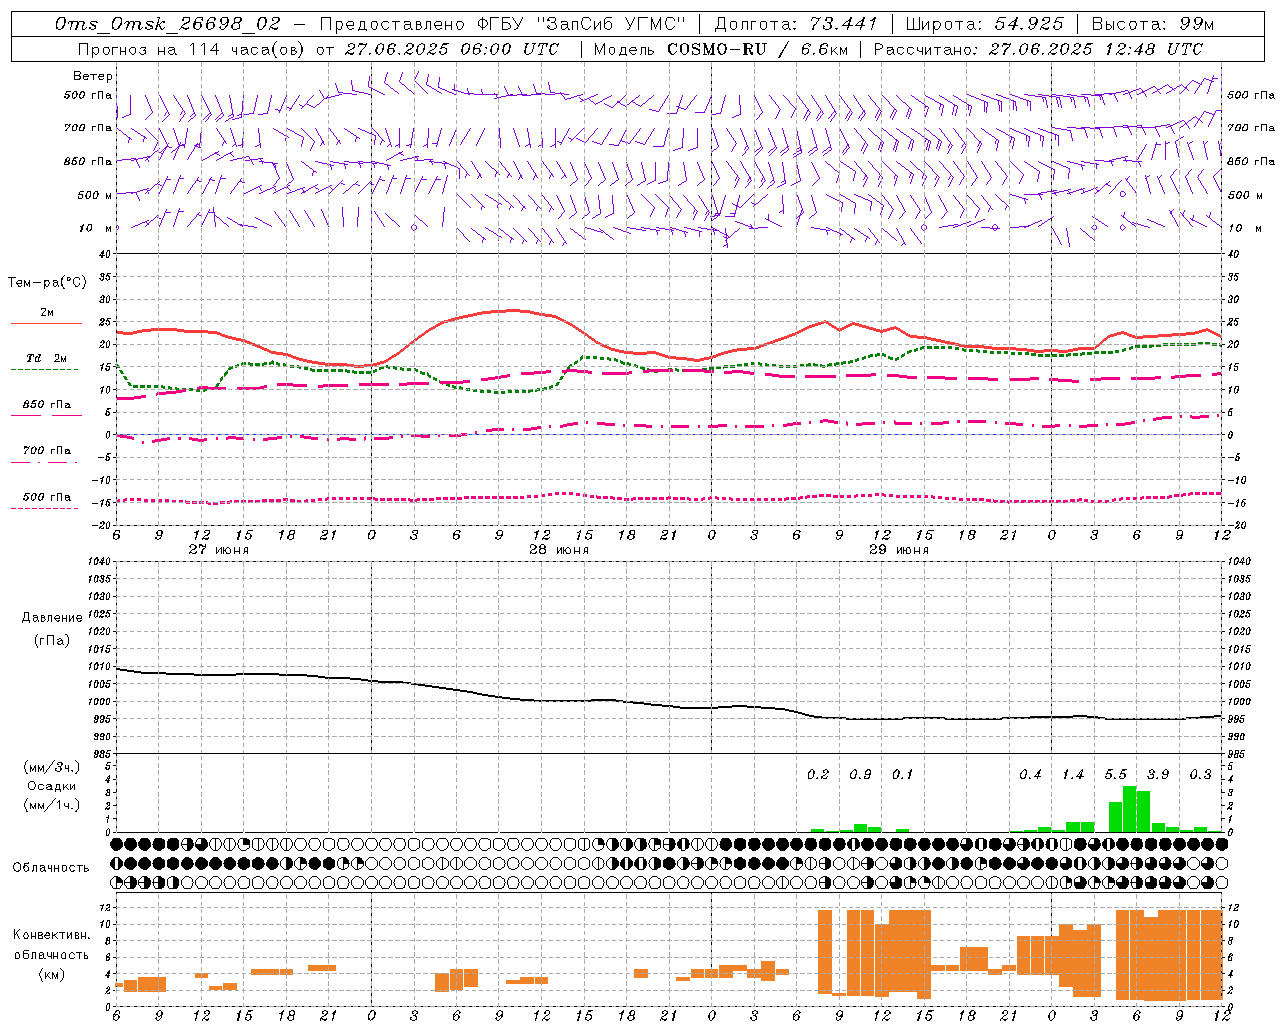Click the Осадки precipitation label
1280x1024 pixels.
pyautogui.click(x=51, y=786)
